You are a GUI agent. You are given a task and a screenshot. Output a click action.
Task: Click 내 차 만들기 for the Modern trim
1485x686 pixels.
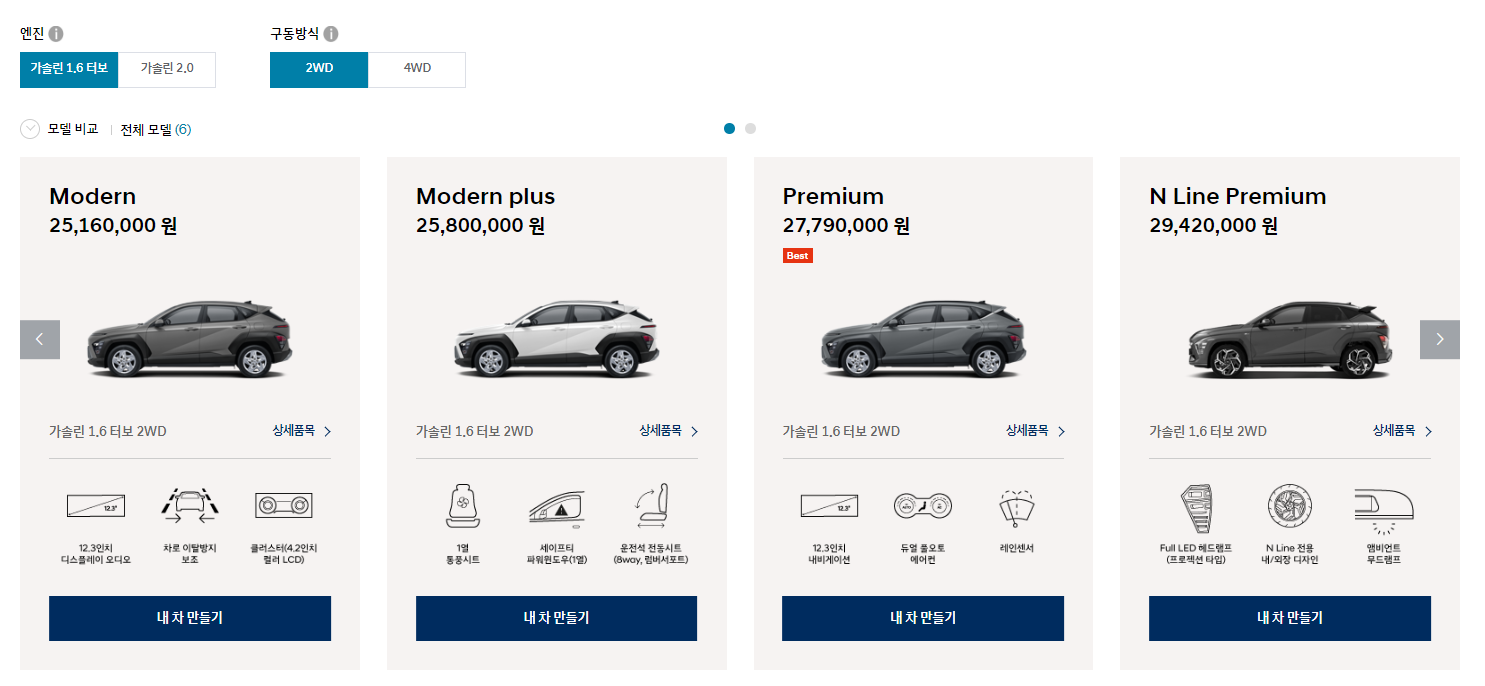[x=189, y=618]
